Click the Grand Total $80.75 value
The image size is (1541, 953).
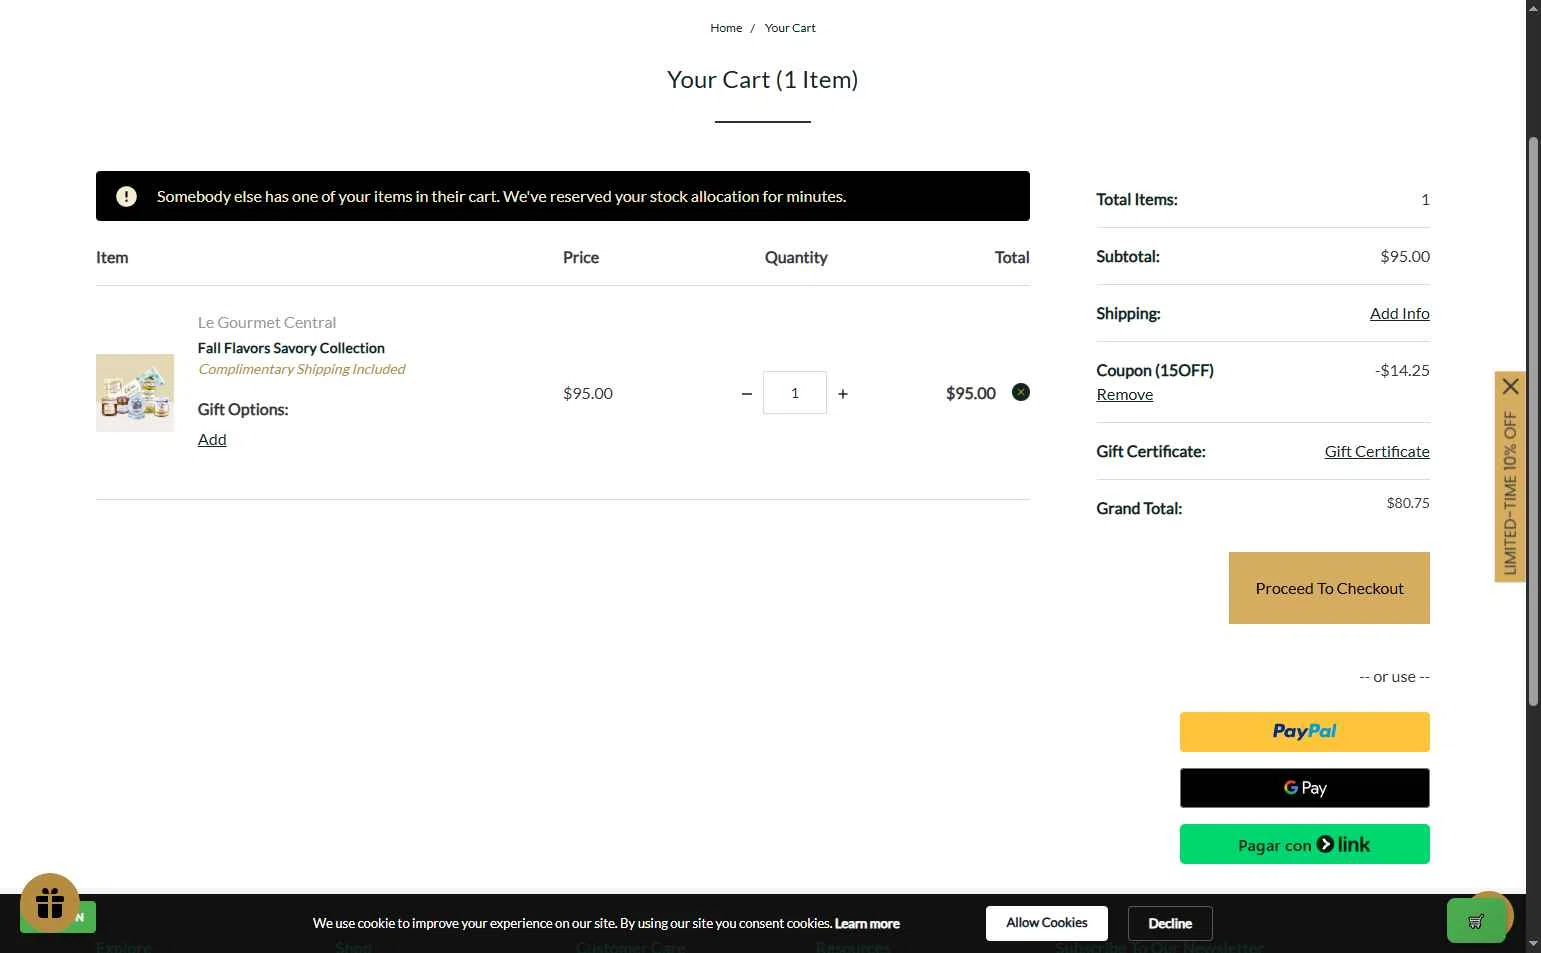(1408, 503)
